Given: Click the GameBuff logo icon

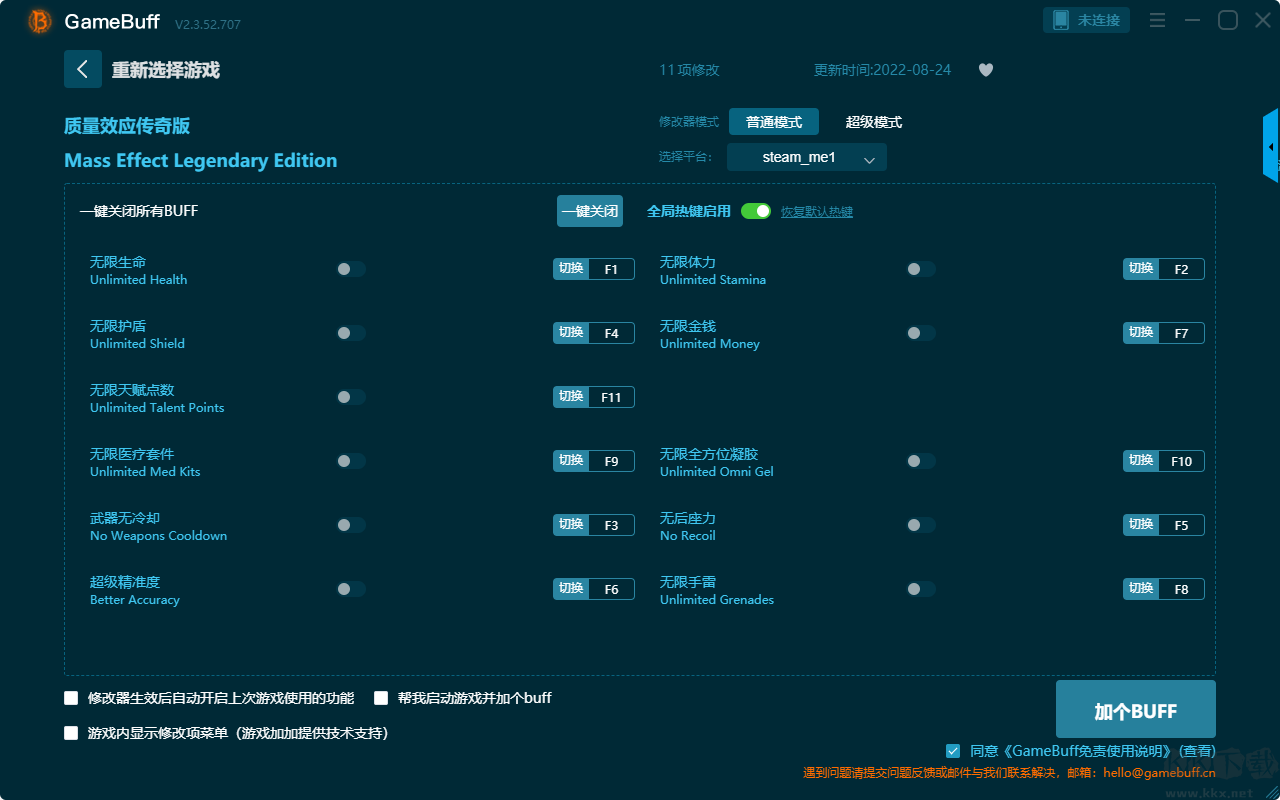Looking at the screenshot, I should [x=39, y=21].
